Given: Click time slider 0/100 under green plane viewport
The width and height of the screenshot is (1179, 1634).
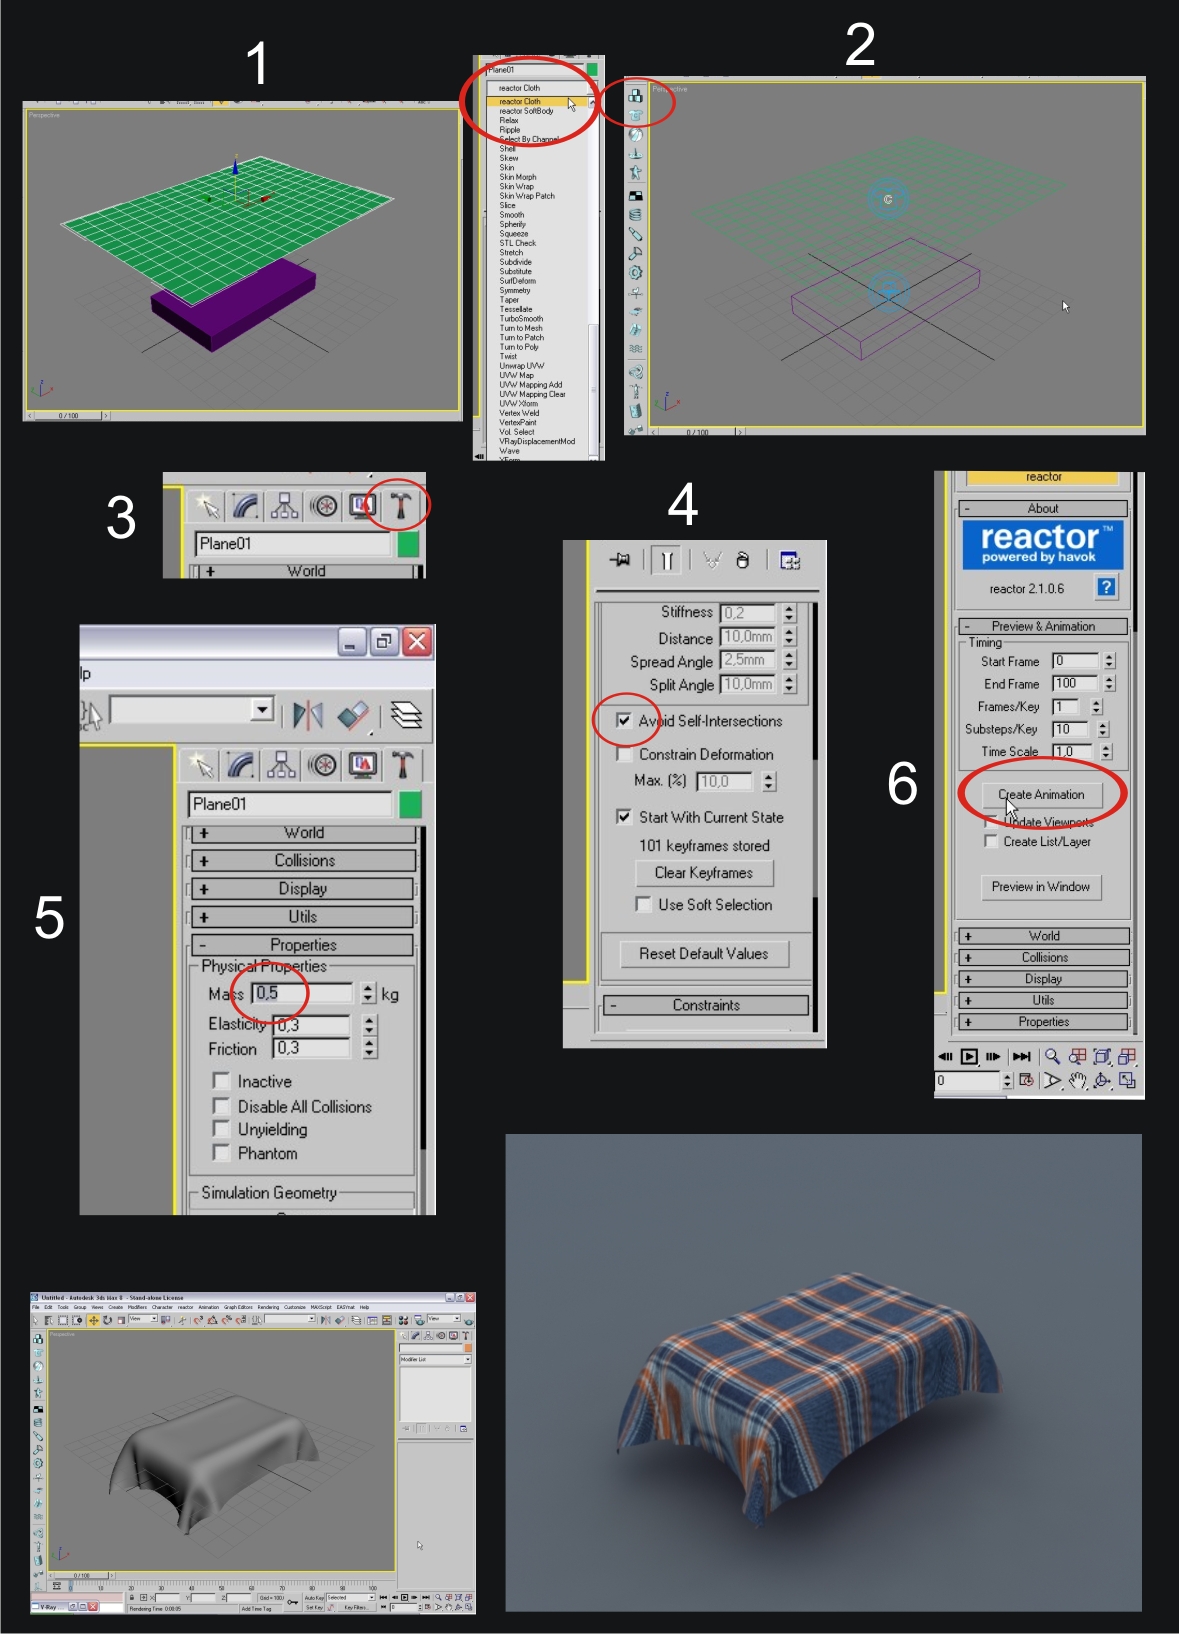Looking at the screenshot, I should (x=68, y=415).
